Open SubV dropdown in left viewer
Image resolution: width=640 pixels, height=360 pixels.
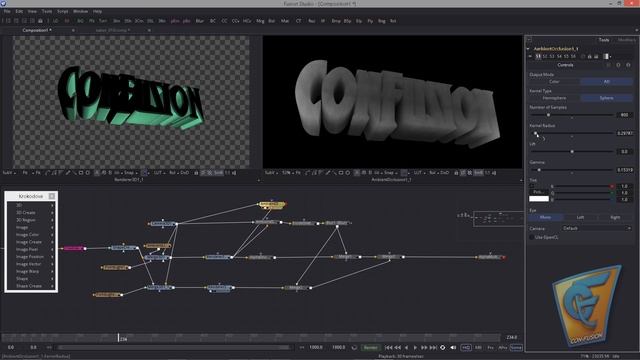point(9,173)
